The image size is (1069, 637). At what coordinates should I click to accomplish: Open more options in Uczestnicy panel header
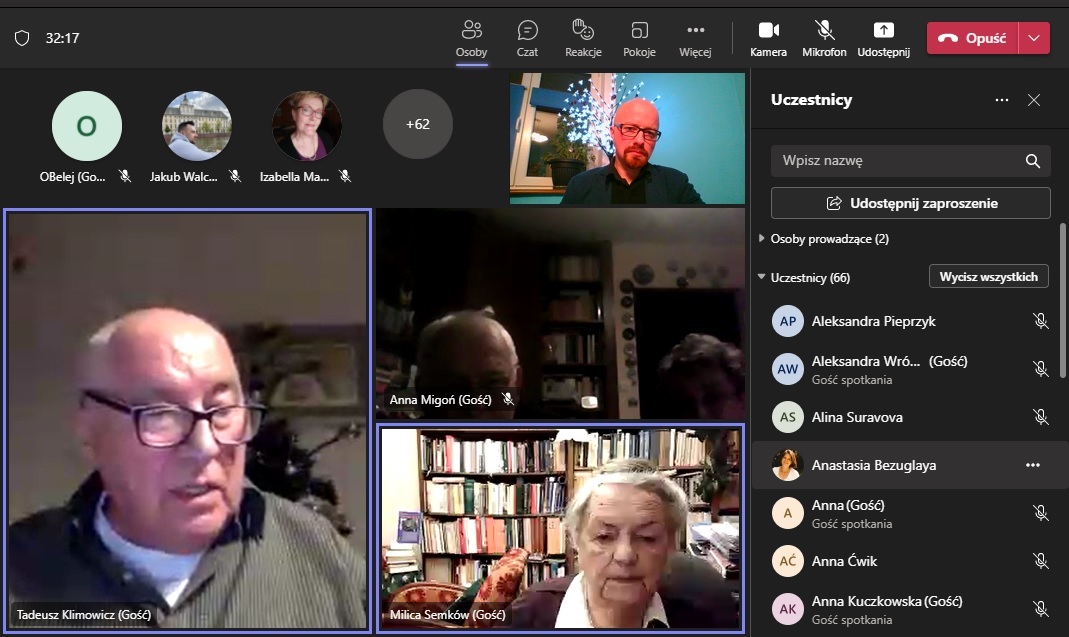coord(1002,100)
